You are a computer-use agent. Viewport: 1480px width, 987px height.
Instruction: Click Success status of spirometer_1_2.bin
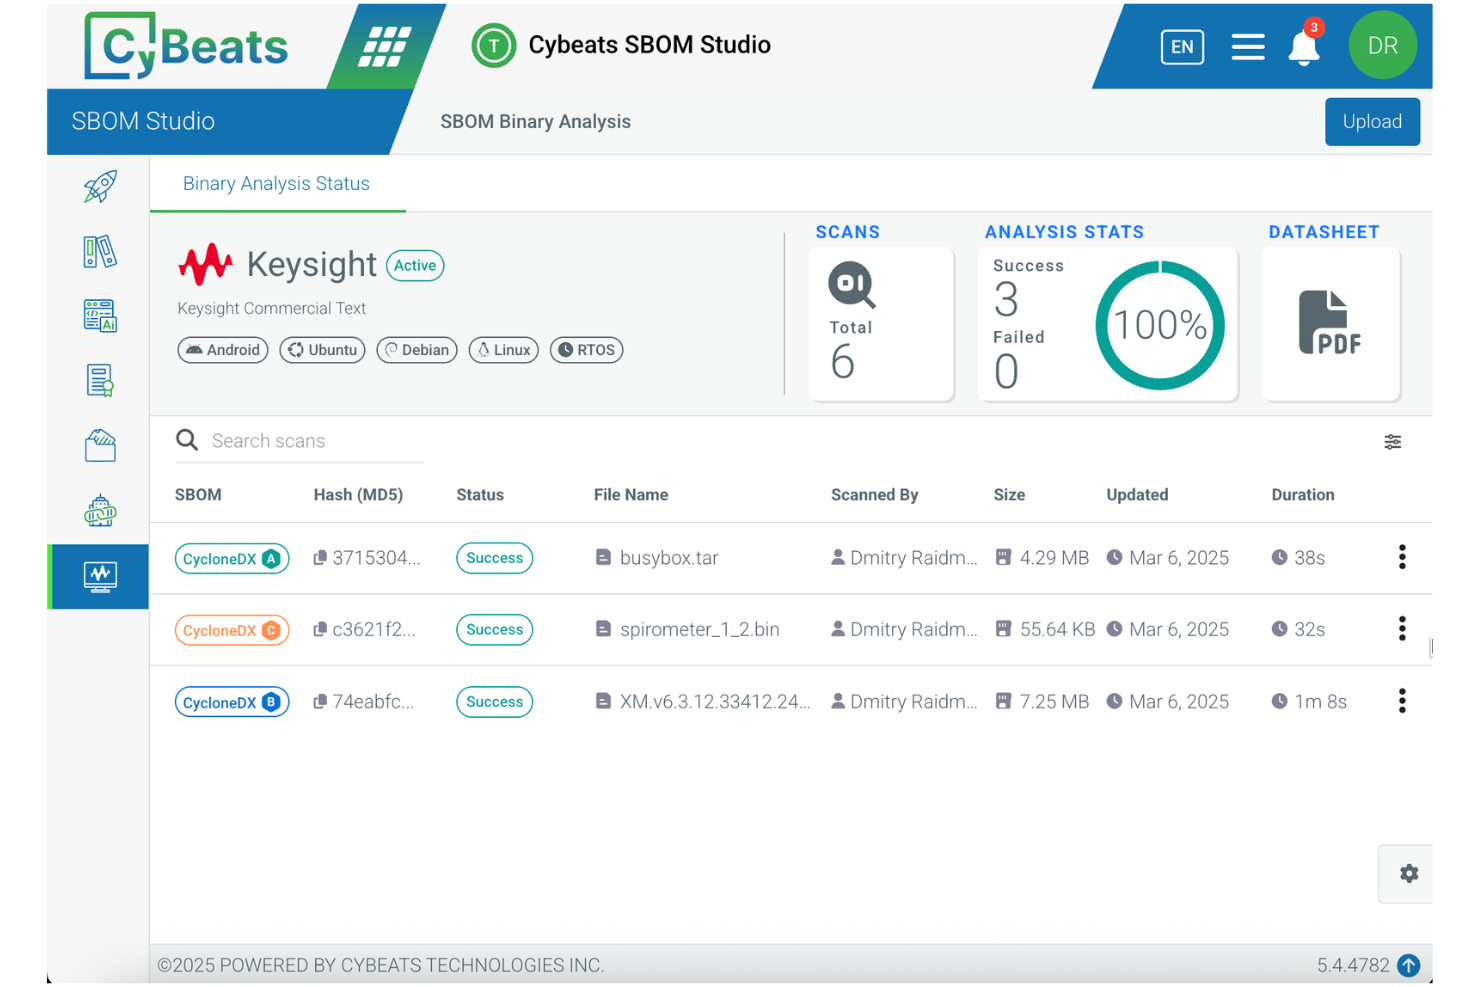494,630
